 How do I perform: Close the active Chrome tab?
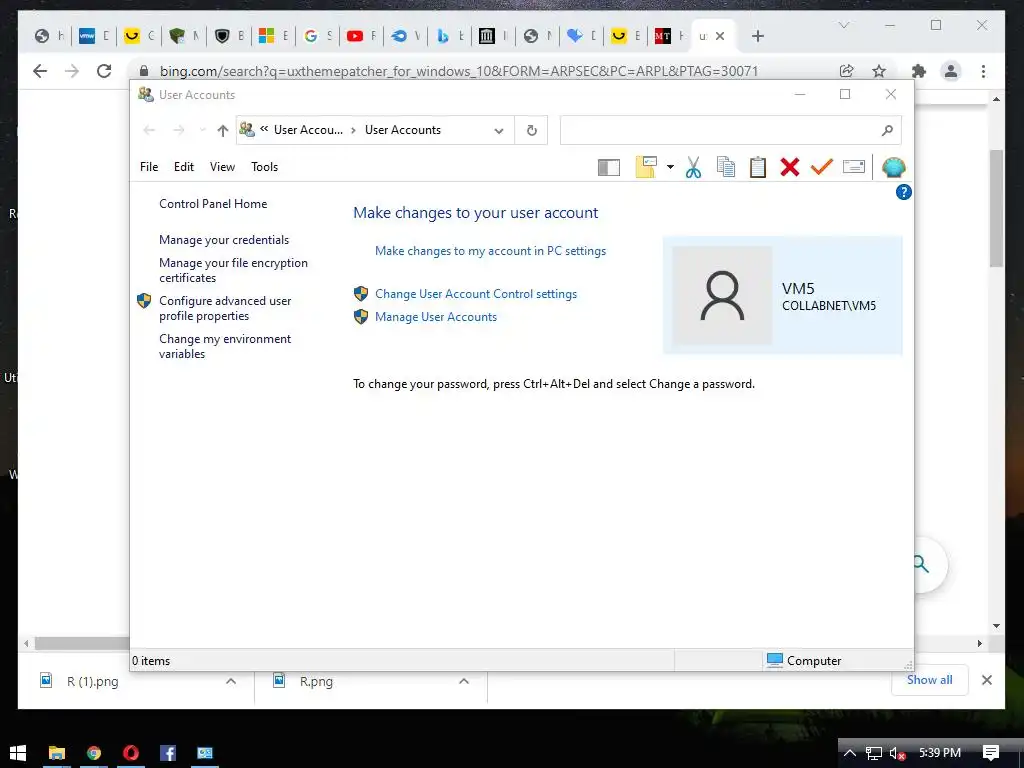tap(720, 36)
